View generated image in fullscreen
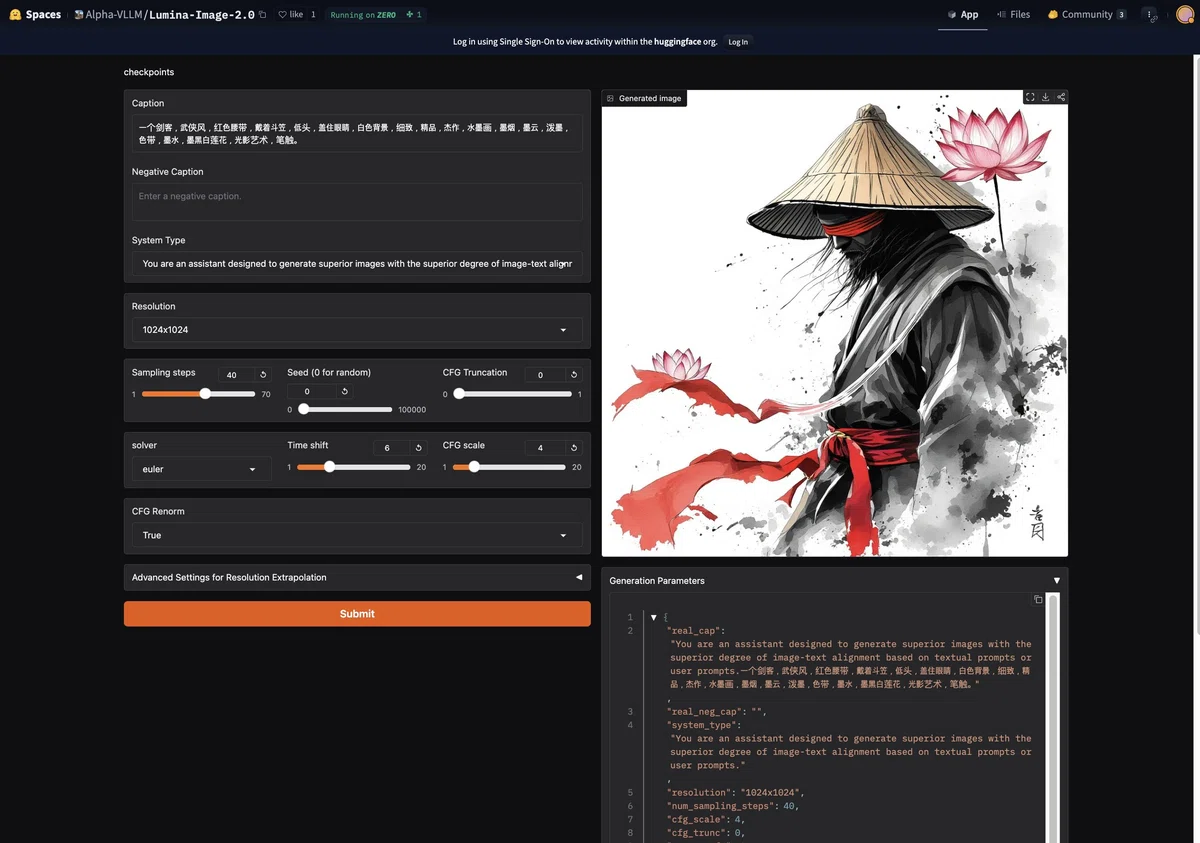 (x=1030, y=97)
